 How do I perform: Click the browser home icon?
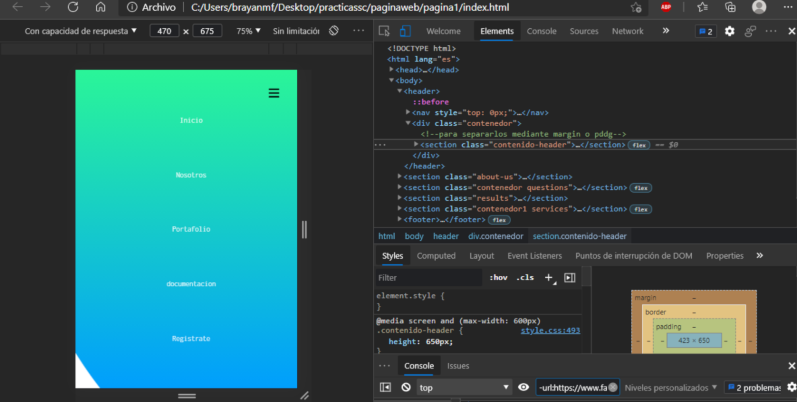(100, 7)
